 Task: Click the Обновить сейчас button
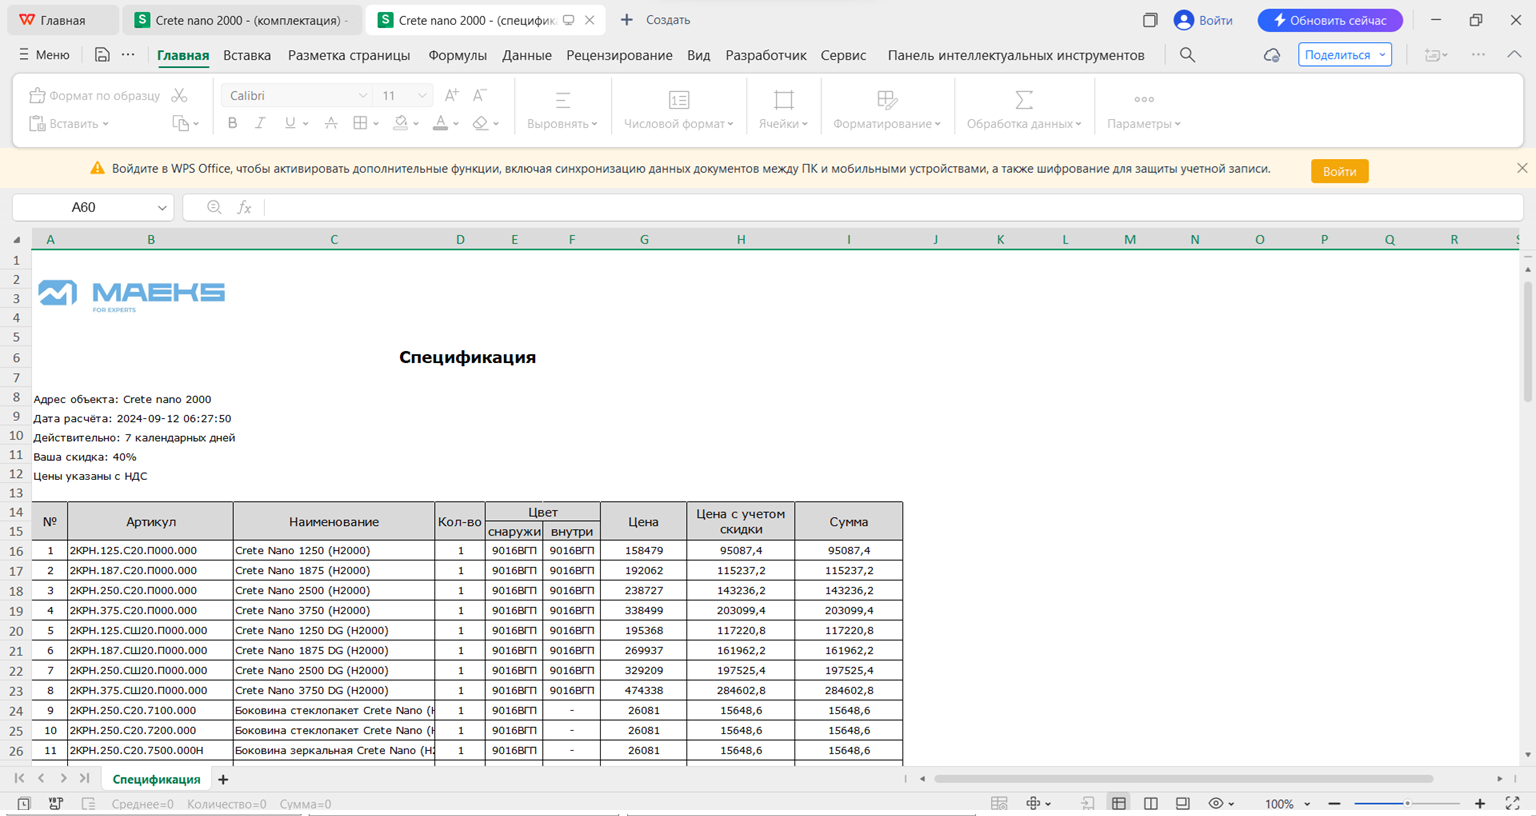[1330, 20]
